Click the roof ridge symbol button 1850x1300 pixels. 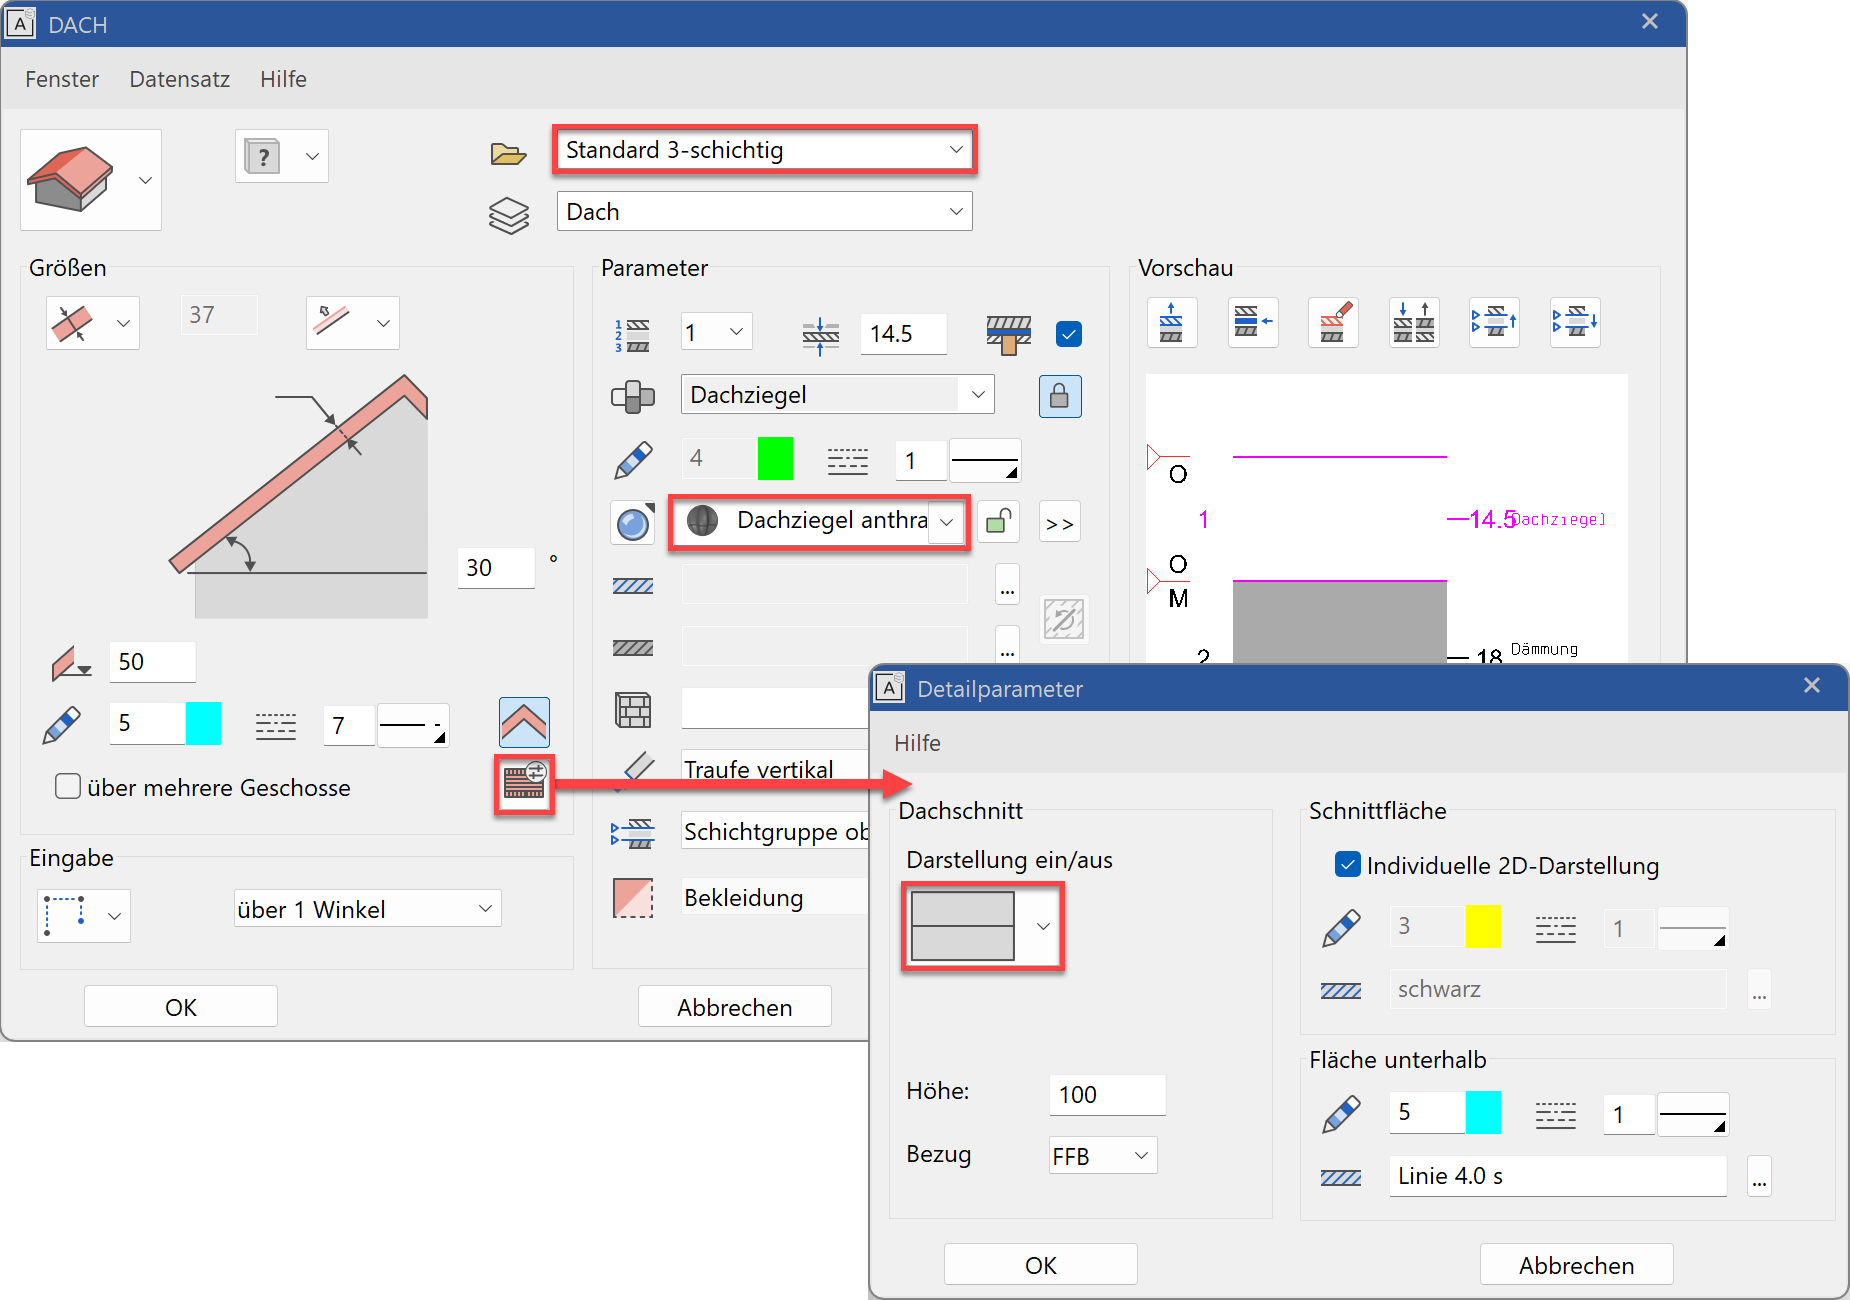[524, 722]
